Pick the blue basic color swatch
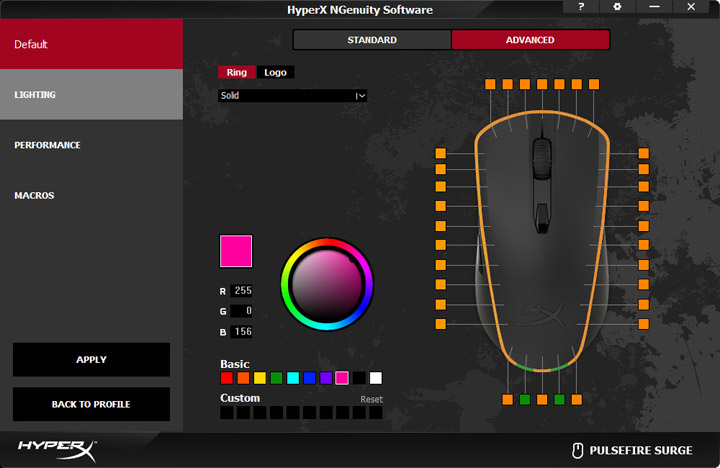720x468 pixels. [x=309, y=378]
